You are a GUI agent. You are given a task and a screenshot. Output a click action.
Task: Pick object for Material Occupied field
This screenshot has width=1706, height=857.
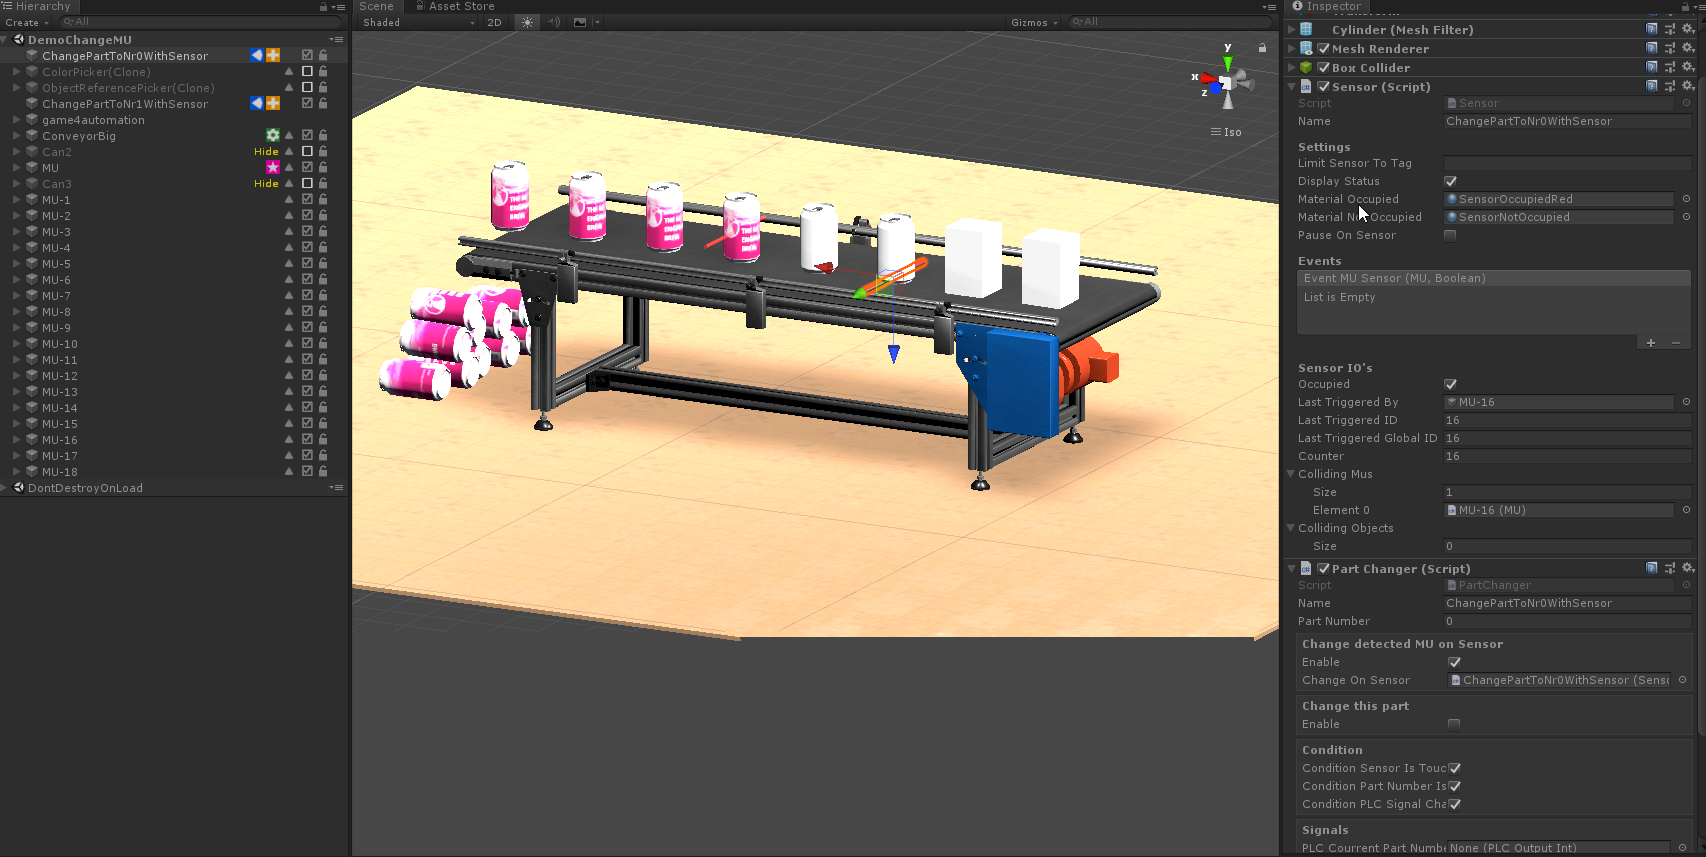[1686, 199]
